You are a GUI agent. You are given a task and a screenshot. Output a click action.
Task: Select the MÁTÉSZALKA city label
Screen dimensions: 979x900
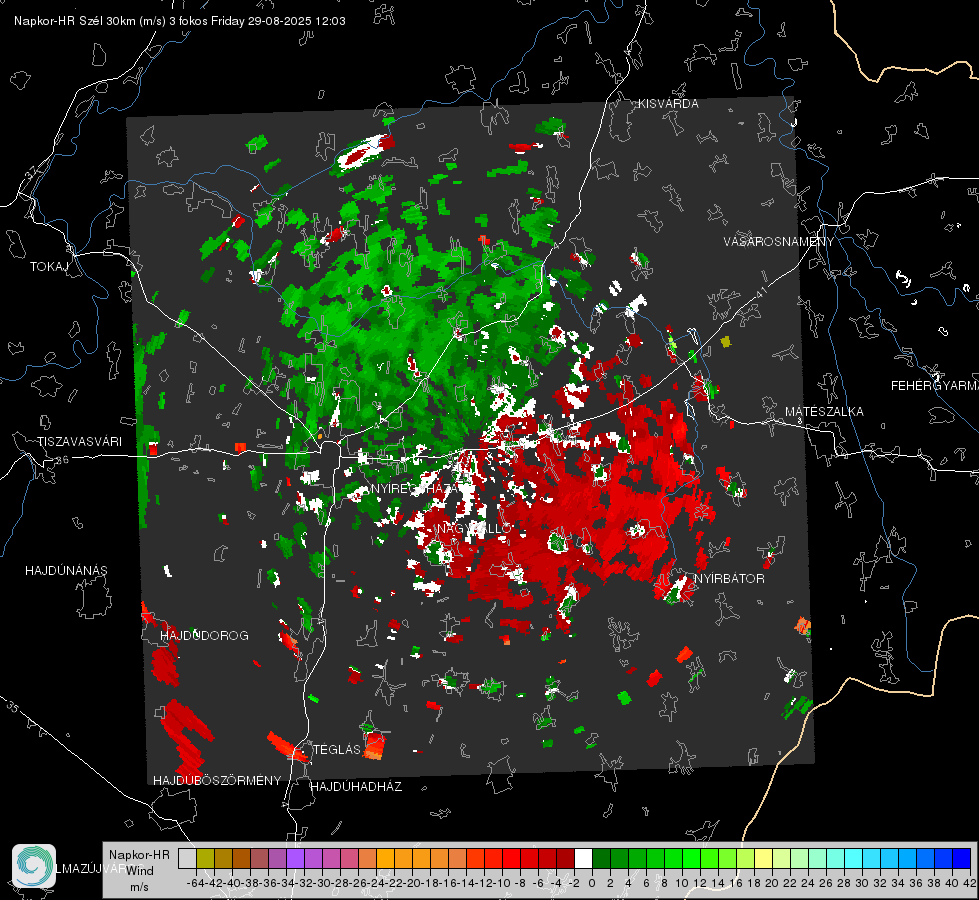(x=824, y=412)
